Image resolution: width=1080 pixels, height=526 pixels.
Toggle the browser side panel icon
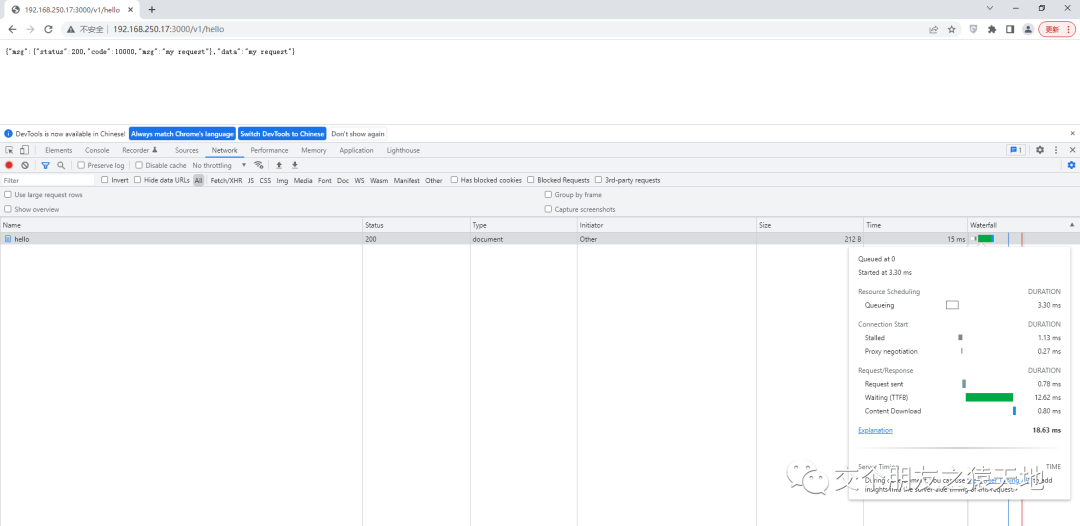[x=1010, y=30]
